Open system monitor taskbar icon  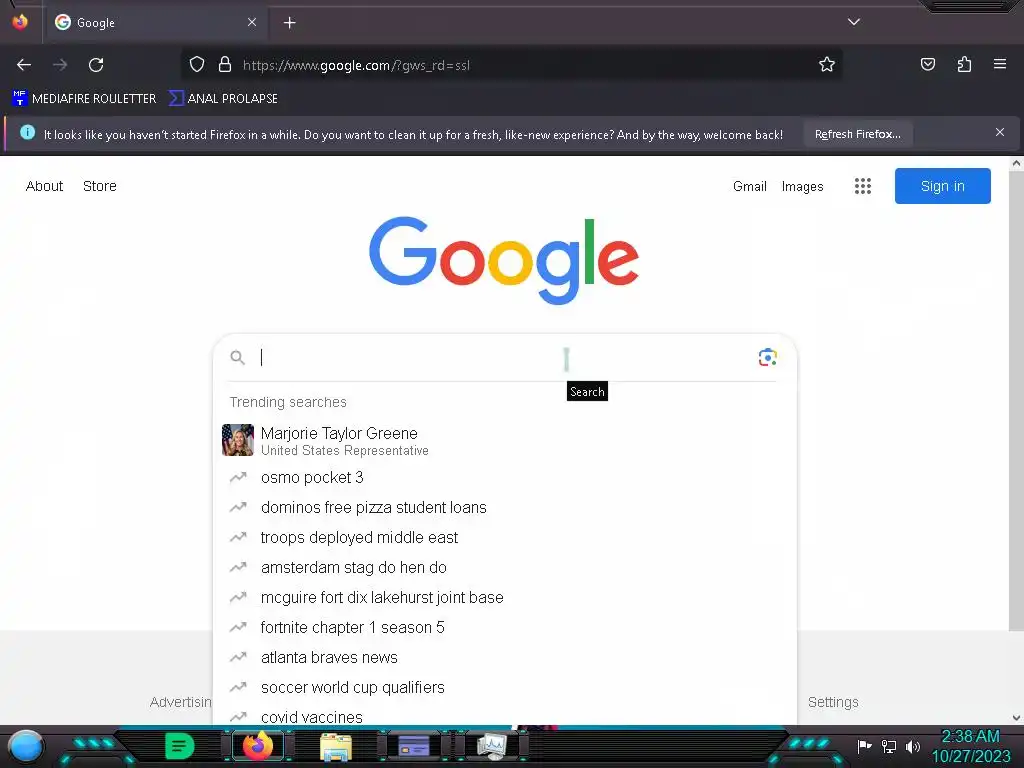point(492,746)
